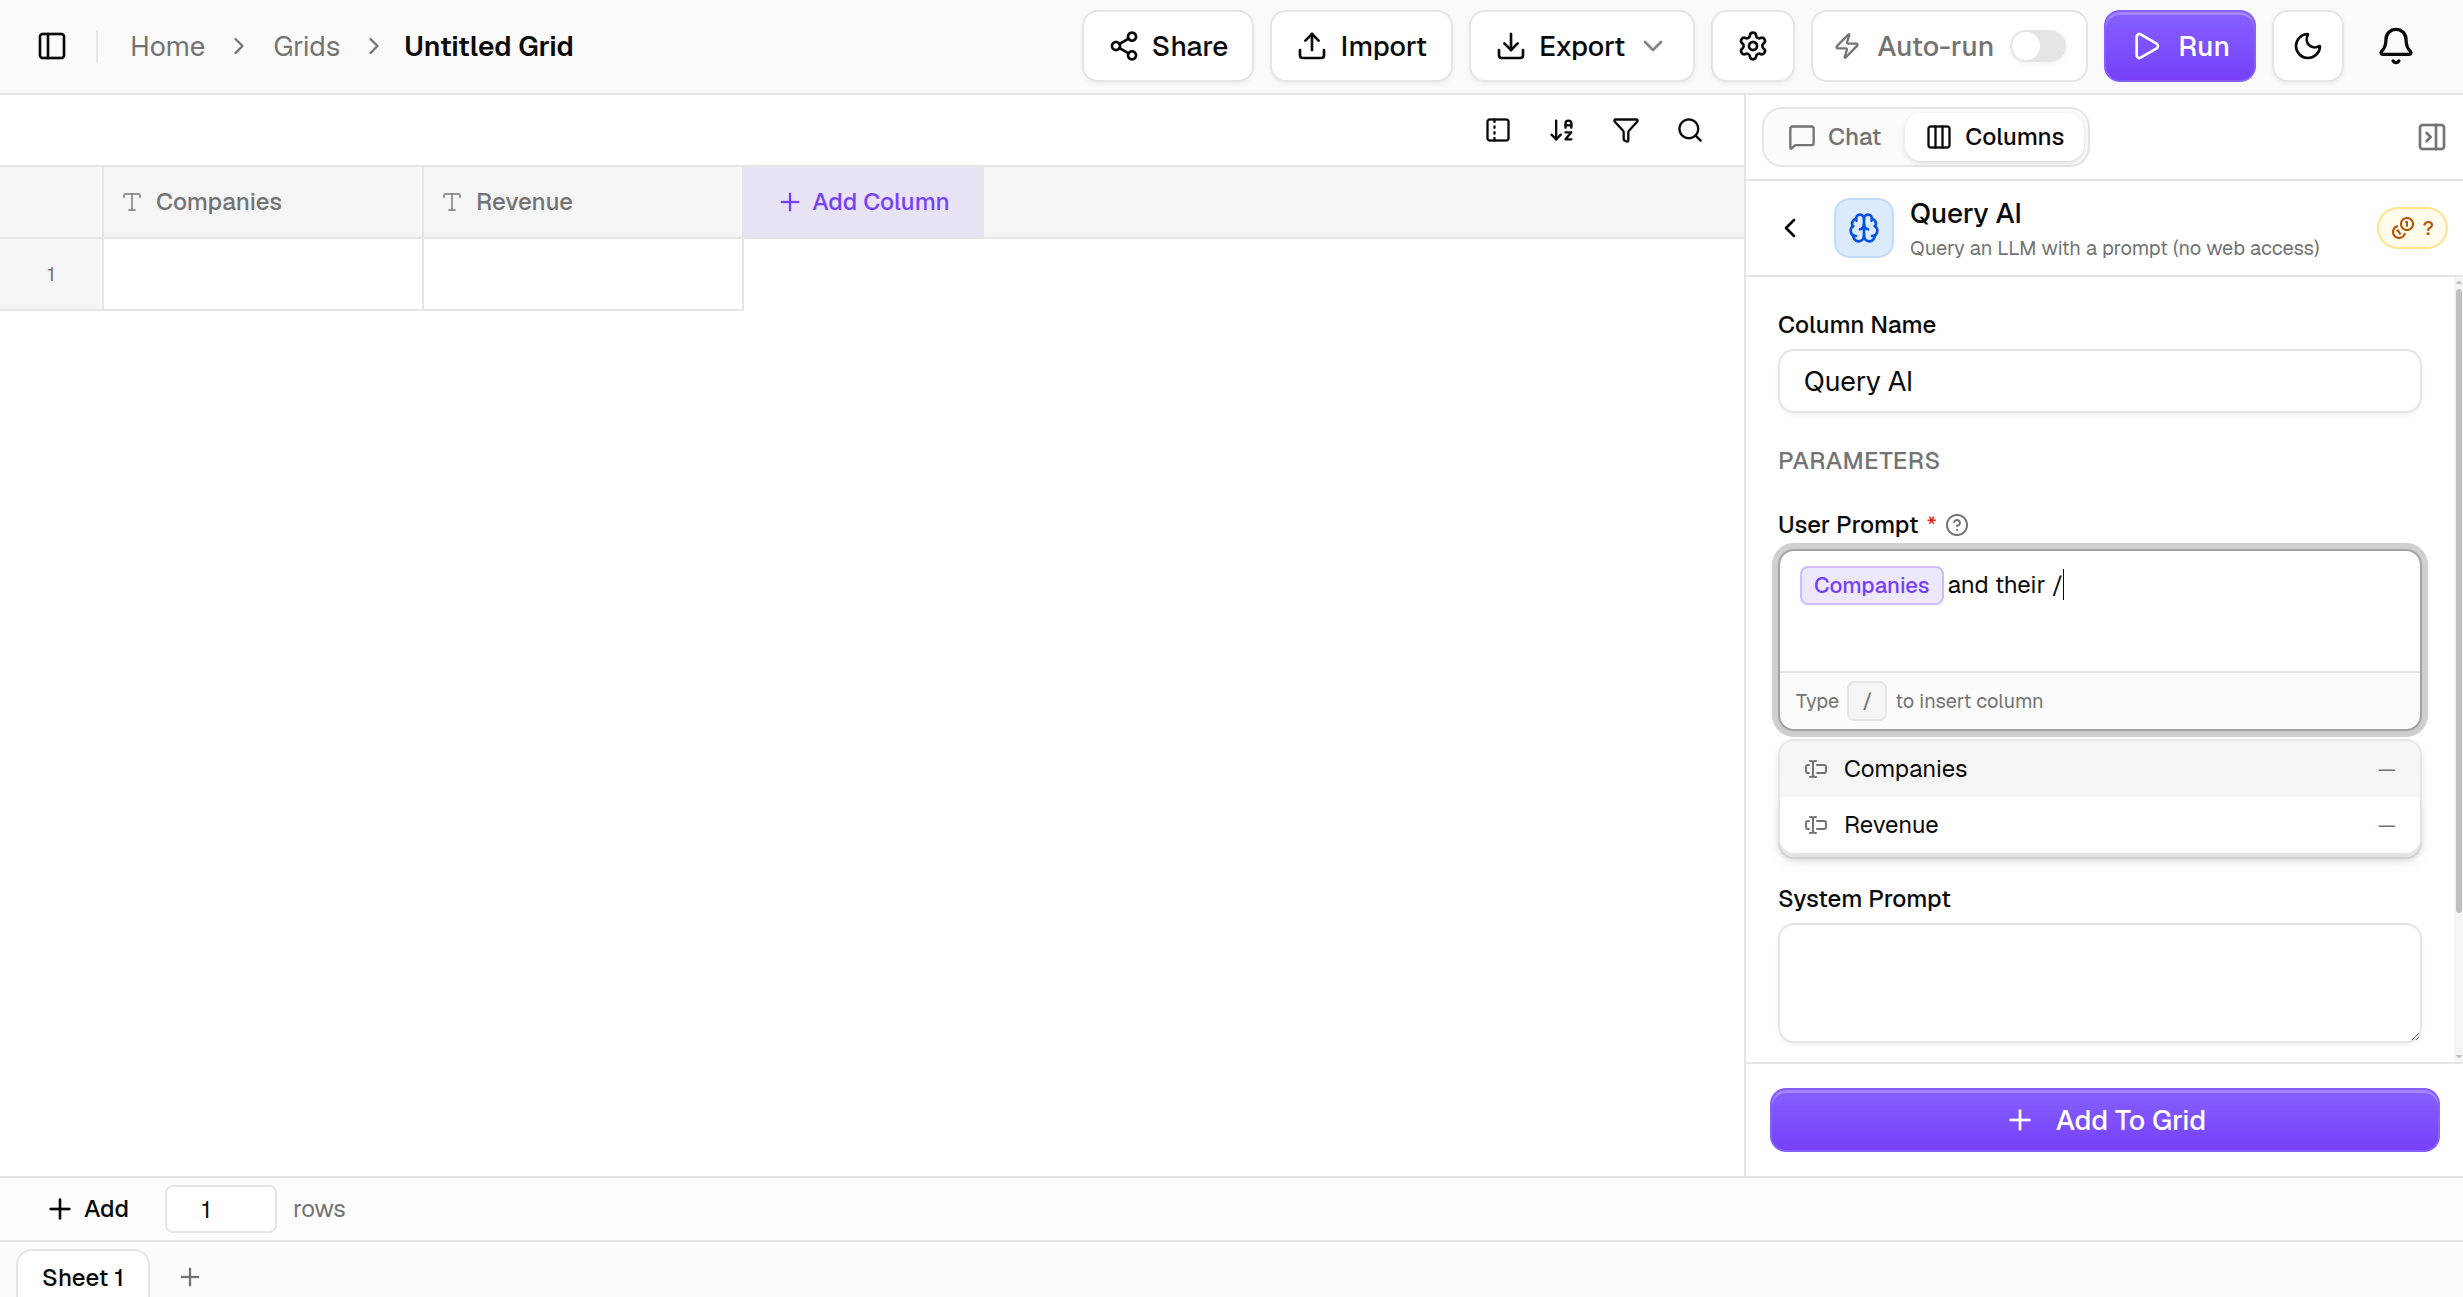Open notifications bell icon
Screen dimensions: 2463x1297
(2395, 46)
